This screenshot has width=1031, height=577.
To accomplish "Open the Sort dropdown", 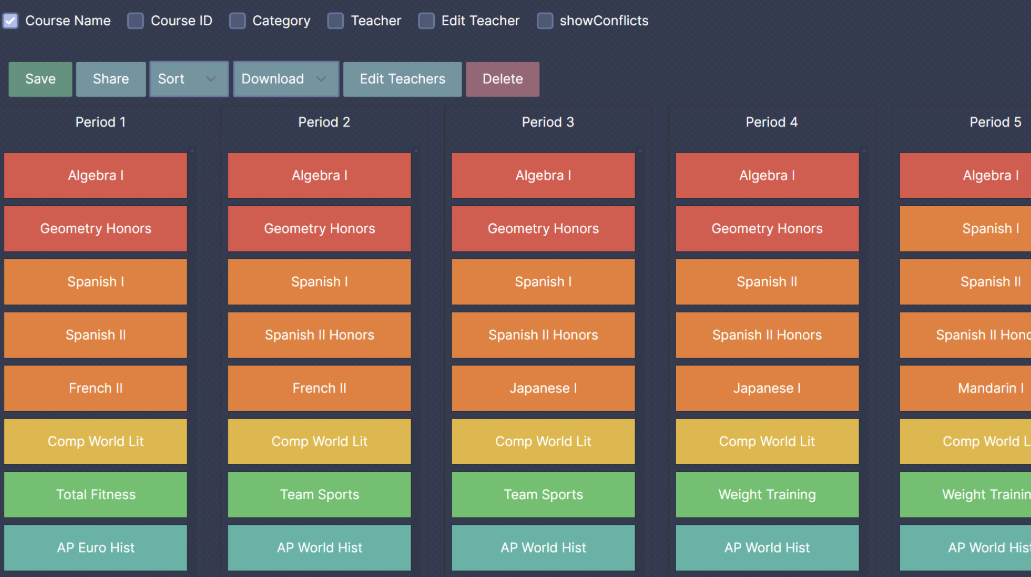I will click(x=189, y=79).
